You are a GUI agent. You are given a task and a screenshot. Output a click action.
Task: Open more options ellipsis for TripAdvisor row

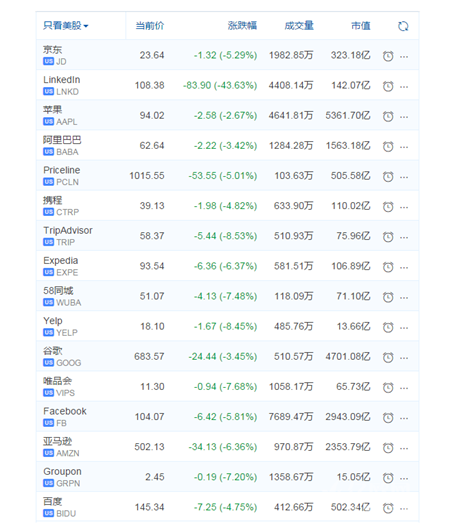[x=404, y=237]
